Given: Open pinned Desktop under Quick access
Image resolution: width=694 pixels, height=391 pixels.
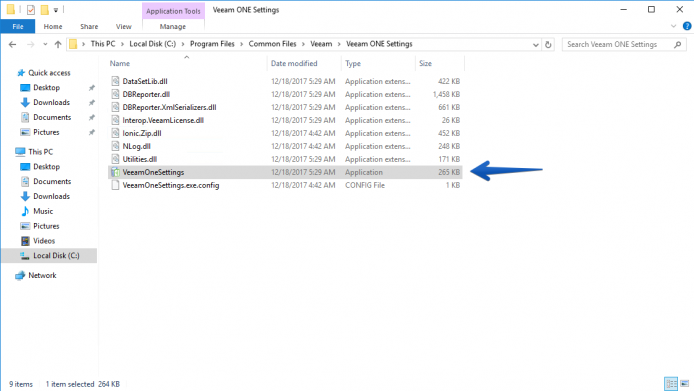Looking at the screenshot, I should coord(46,88).
